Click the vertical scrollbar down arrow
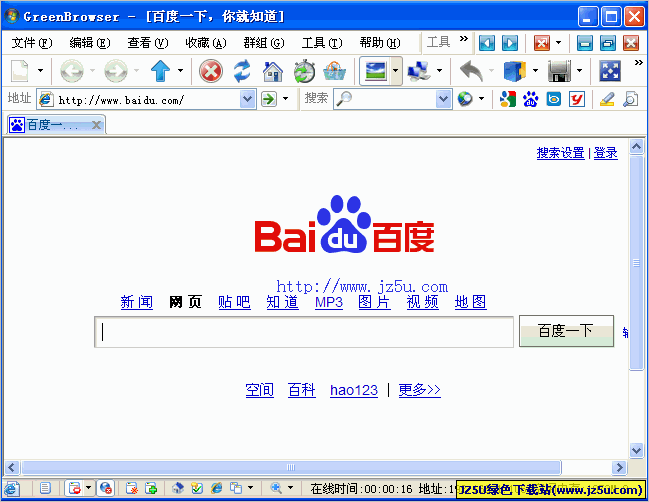This screenshot has height=502, width=649. point(636,450)
